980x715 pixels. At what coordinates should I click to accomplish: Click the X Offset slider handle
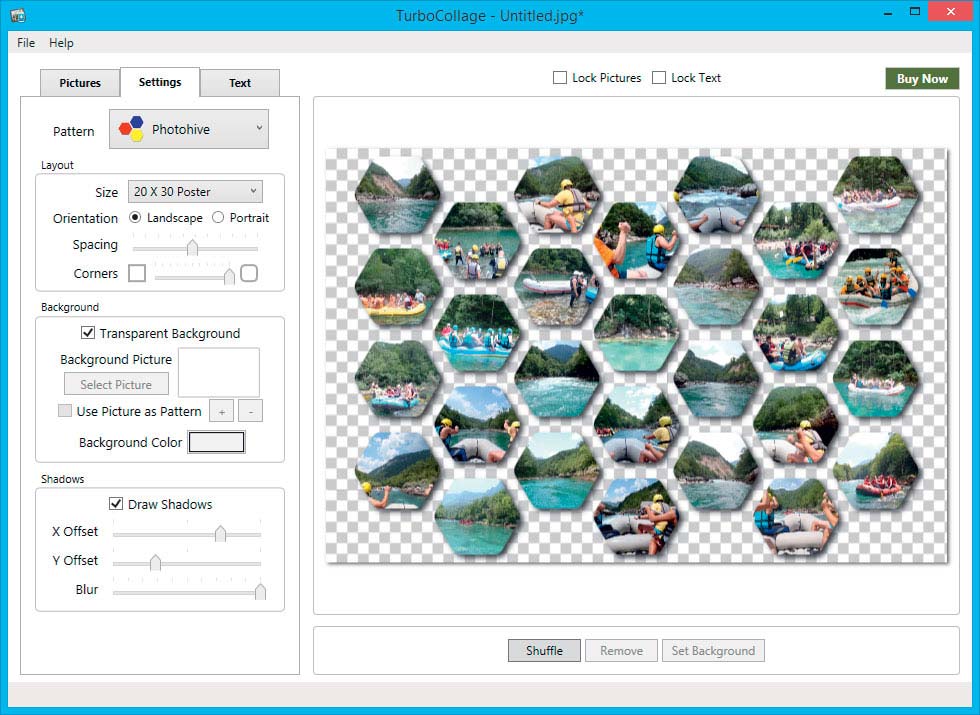point(220,533)
